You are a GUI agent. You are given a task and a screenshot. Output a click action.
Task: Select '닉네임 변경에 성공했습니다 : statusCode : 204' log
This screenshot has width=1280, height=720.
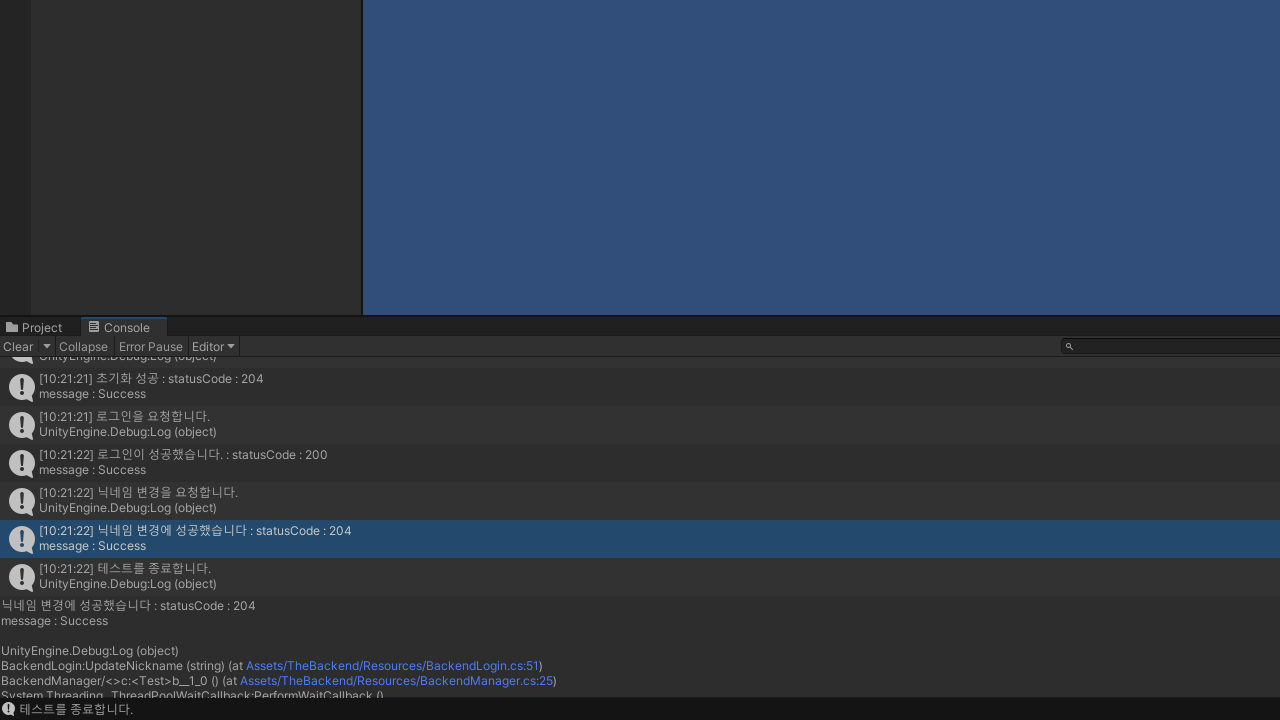pos(640,539)
